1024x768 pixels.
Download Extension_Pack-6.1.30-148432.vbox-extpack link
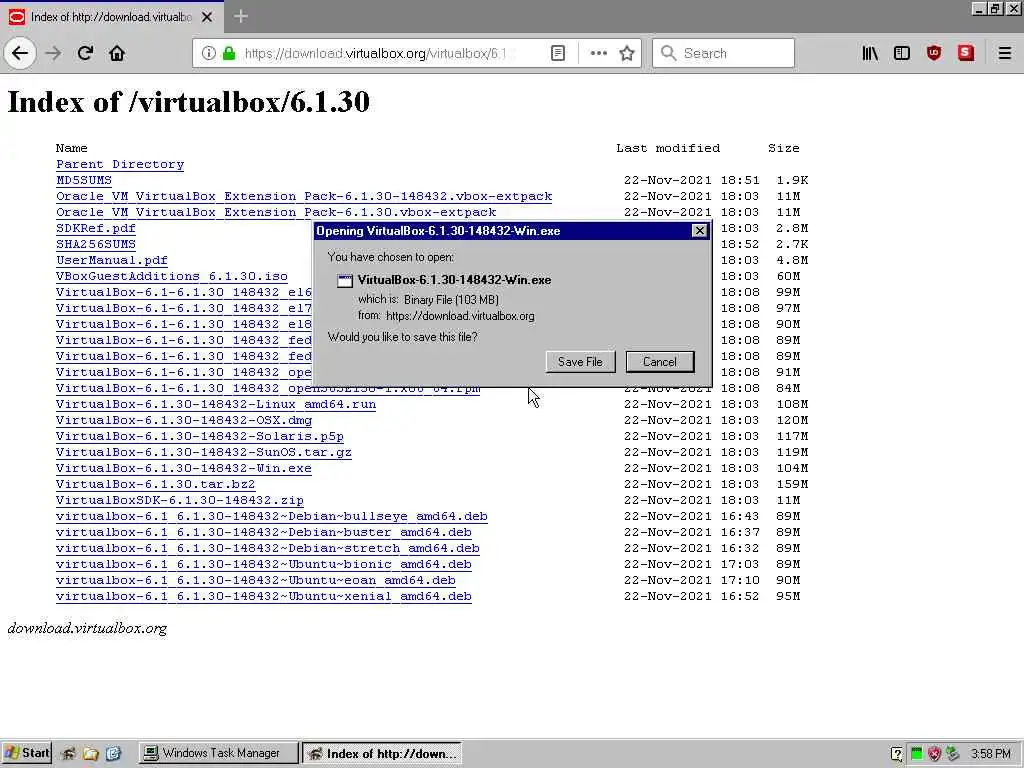304,197
